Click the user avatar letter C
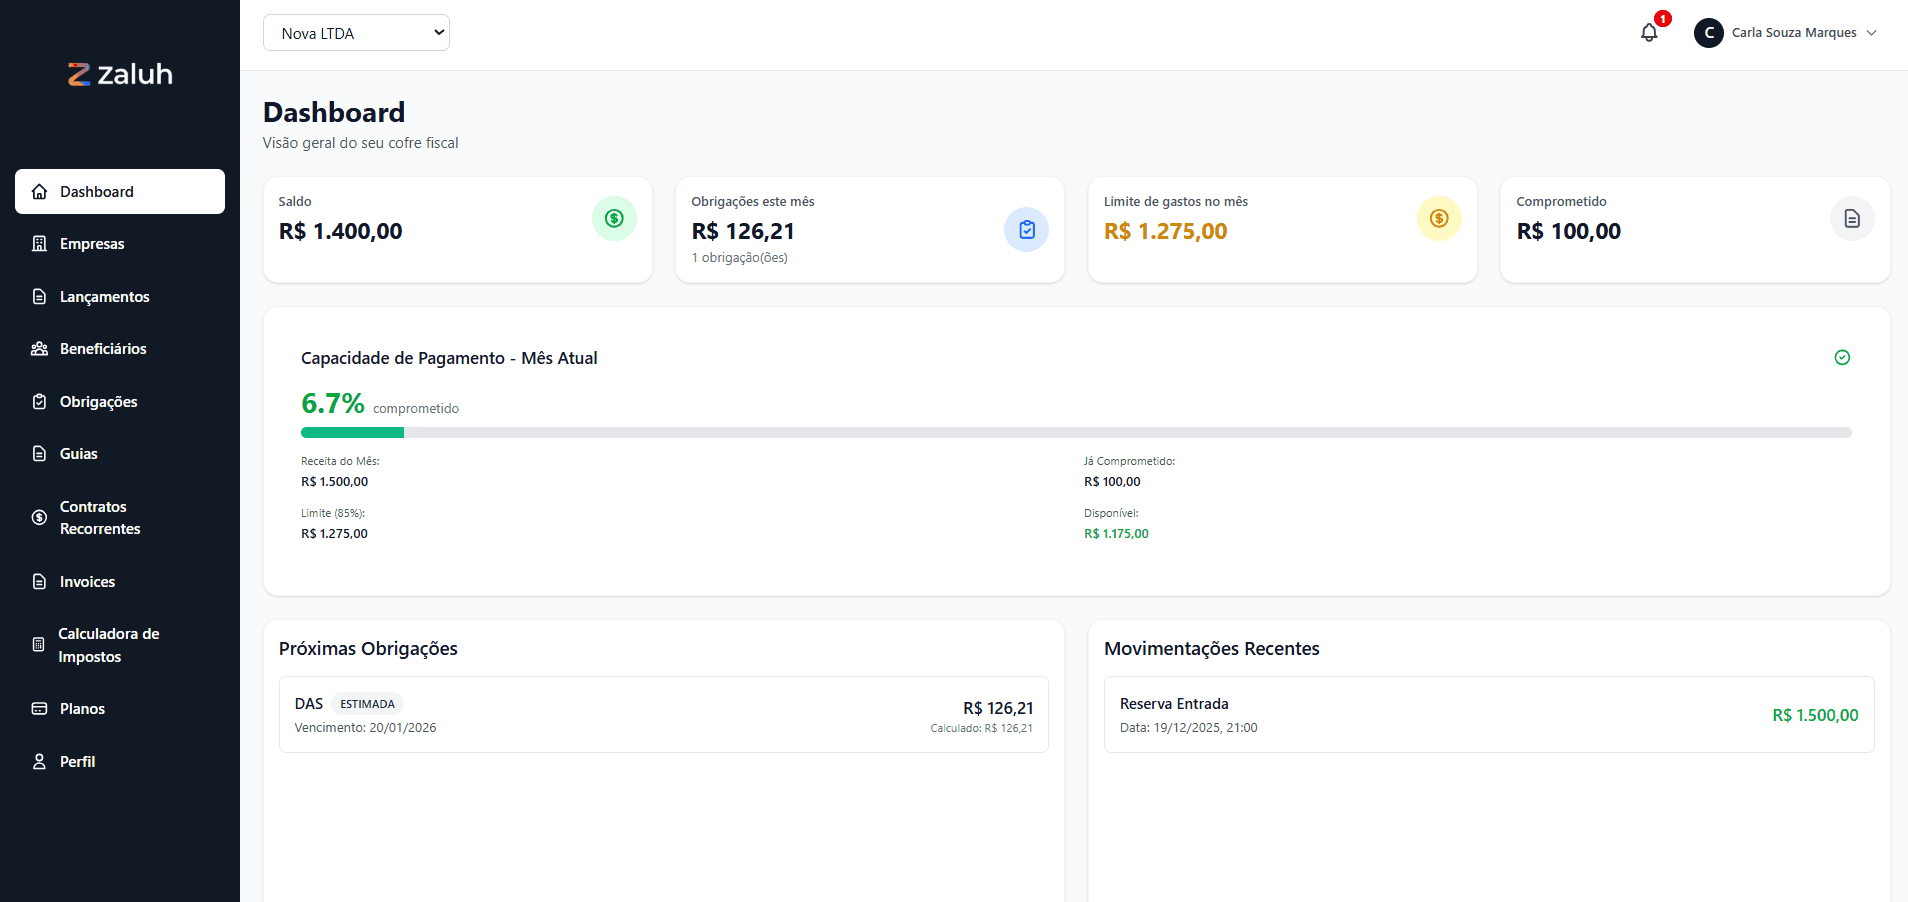Image resolution: width=1908 pixels, height=902 pixels. point(1708,33)
